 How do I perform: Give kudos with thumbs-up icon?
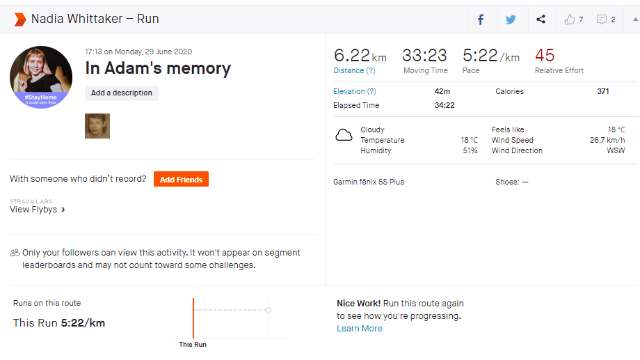click(x=569, y=19)
